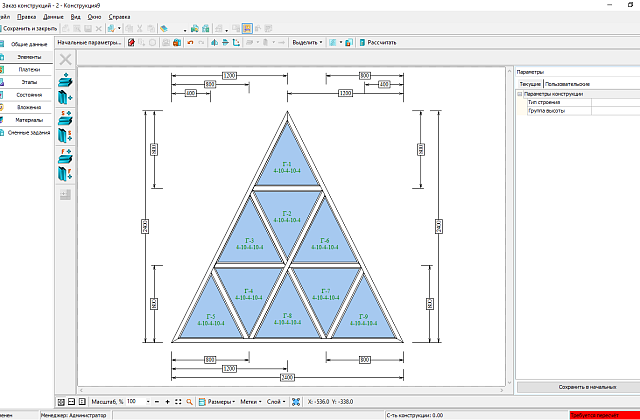This screenshot has height=420, width=640.
Task: Click the mirror horizontally icon
Action: 214,42
